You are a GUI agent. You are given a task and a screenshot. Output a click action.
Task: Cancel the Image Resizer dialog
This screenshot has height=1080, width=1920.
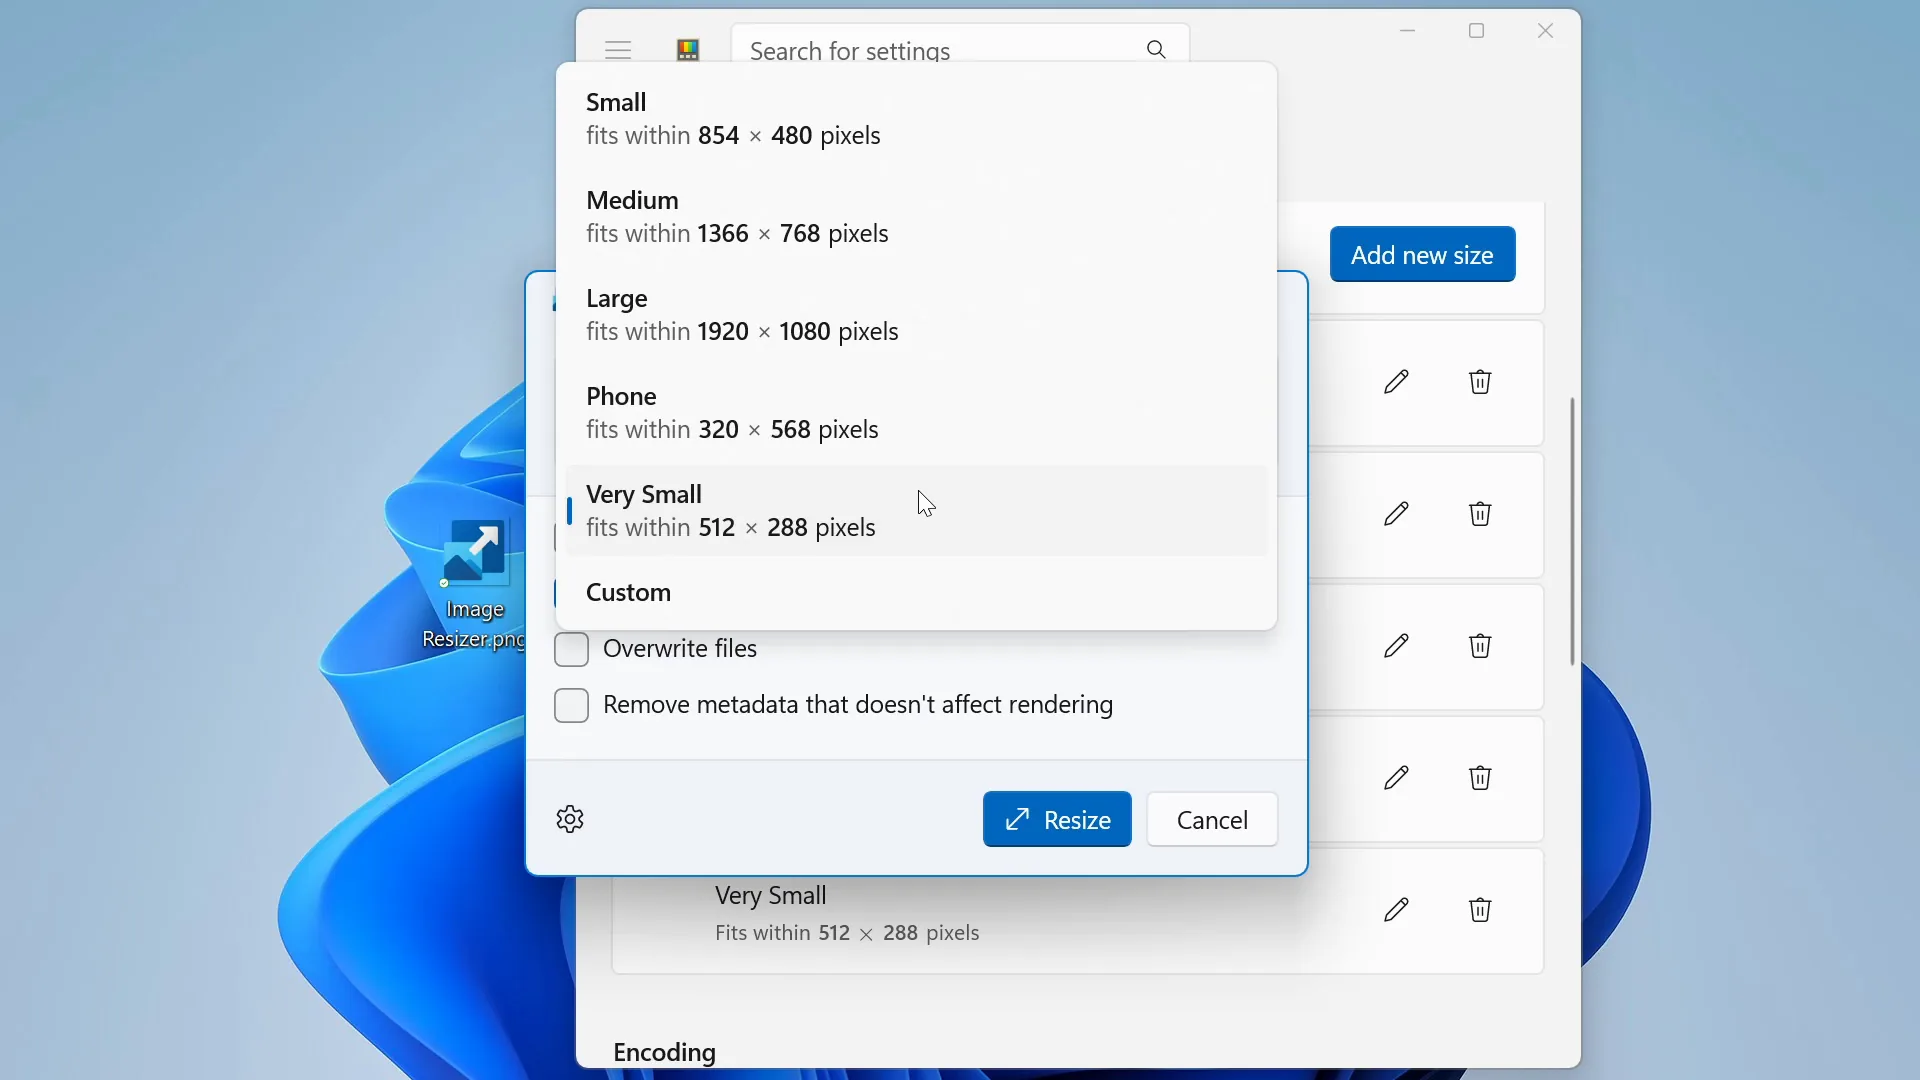click(1212, 820)
